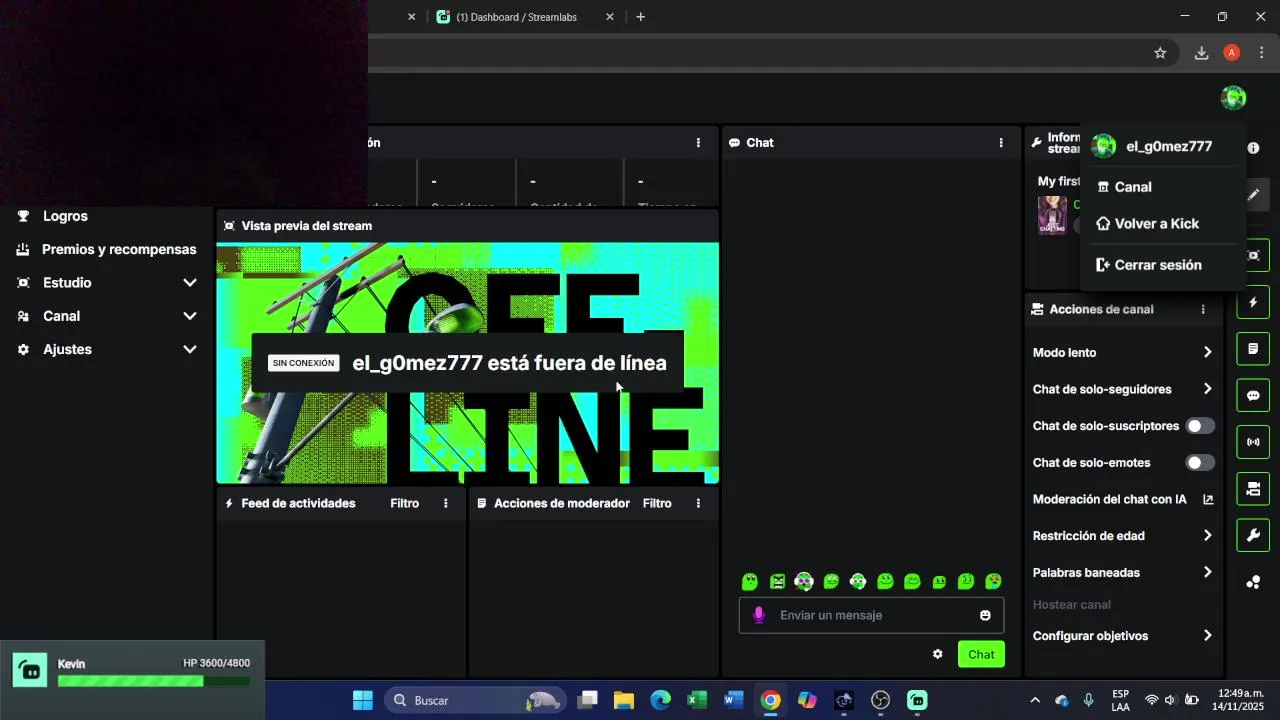The width and height of the screenshot is (1280, 720).
Task: Toggle the lightning activity feed widget icon
Action: pyautogui.click(x=1253, y=303)
